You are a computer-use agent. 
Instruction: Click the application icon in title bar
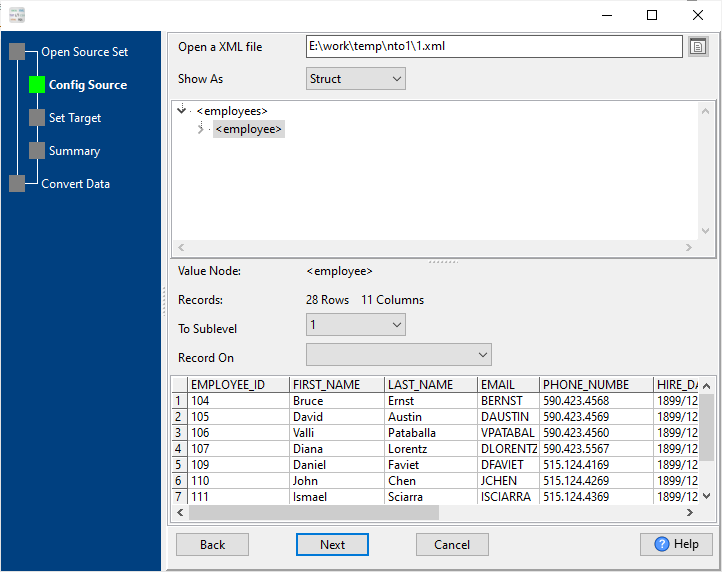pyautogui.click(x=17, y=15)
